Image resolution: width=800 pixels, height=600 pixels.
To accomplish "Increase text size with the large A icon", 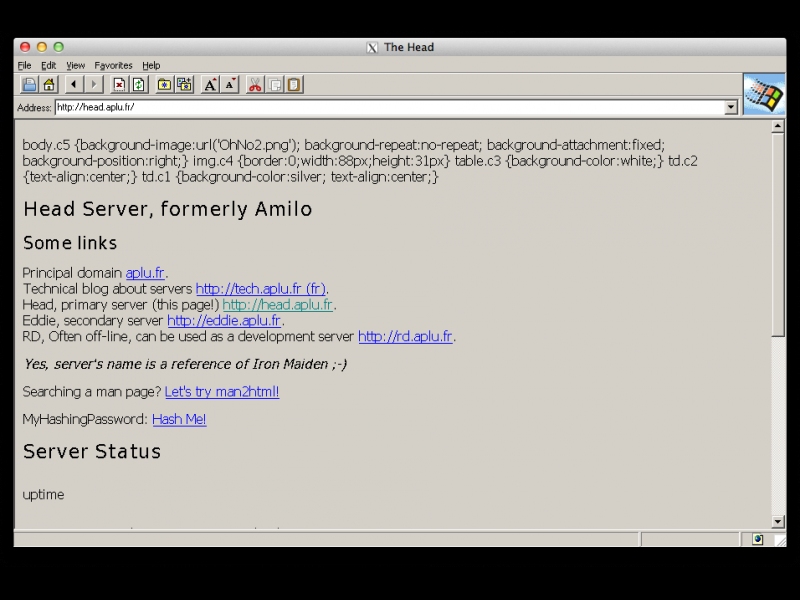I will 211,85.
